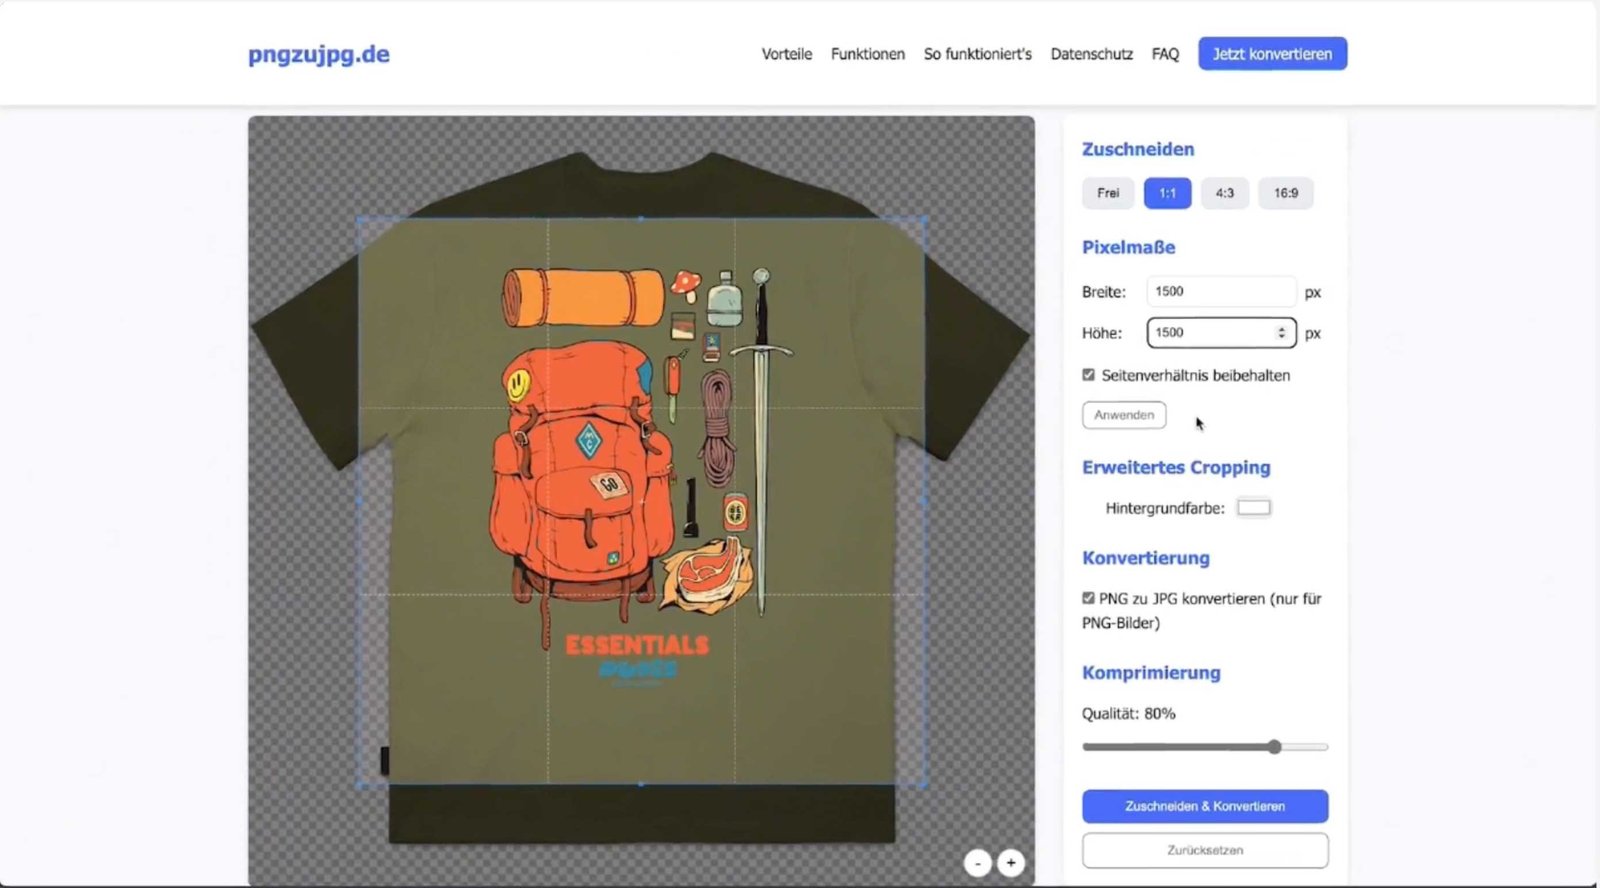Click Zuschneiden & Konvertieren button

tap(1205, 806)
